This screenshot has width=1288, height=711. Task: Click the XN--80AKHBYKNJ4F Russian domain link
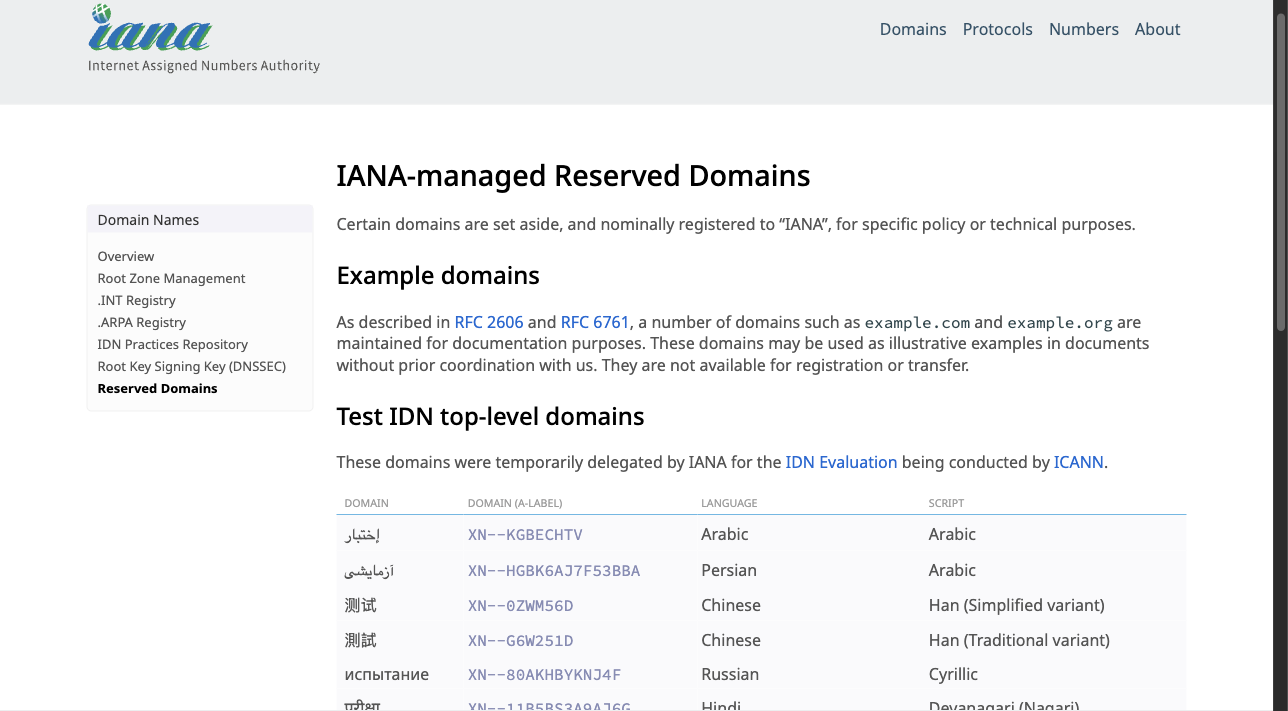[x=544, y=675]
